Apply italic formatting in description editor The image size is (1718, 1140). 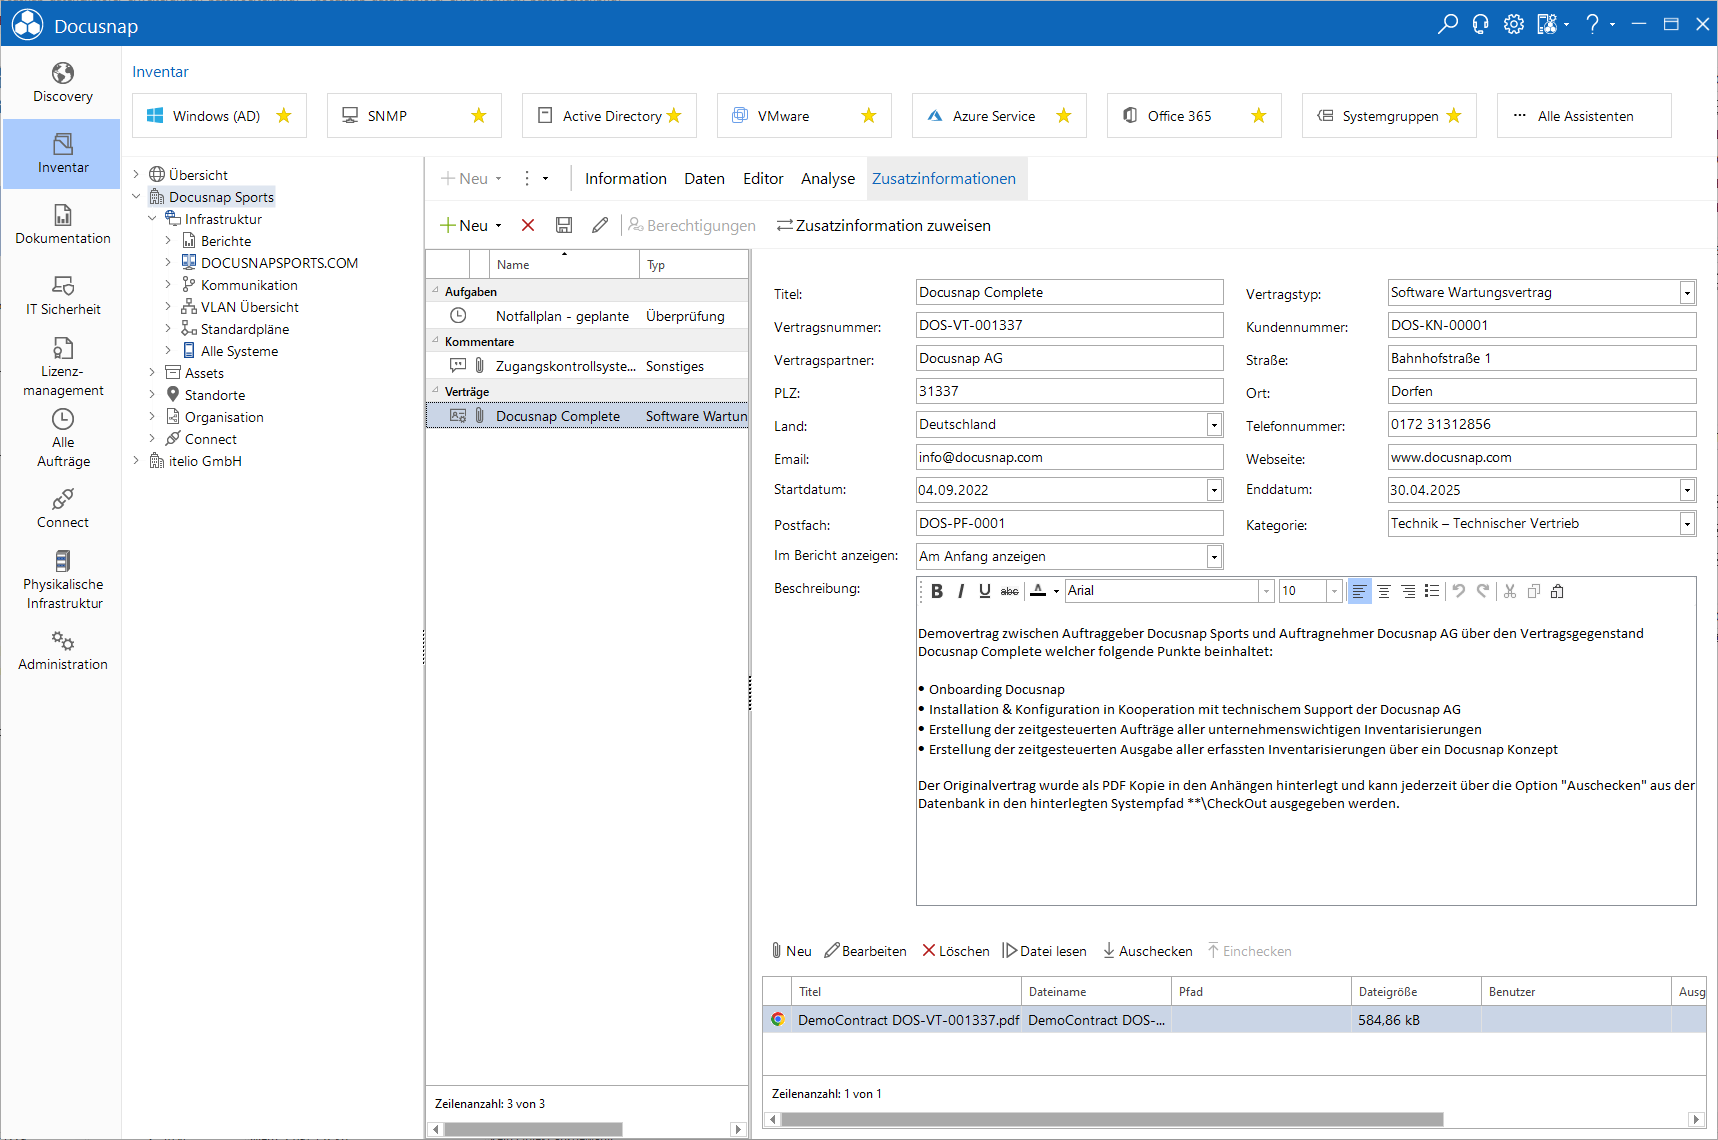tap(961, 591)
